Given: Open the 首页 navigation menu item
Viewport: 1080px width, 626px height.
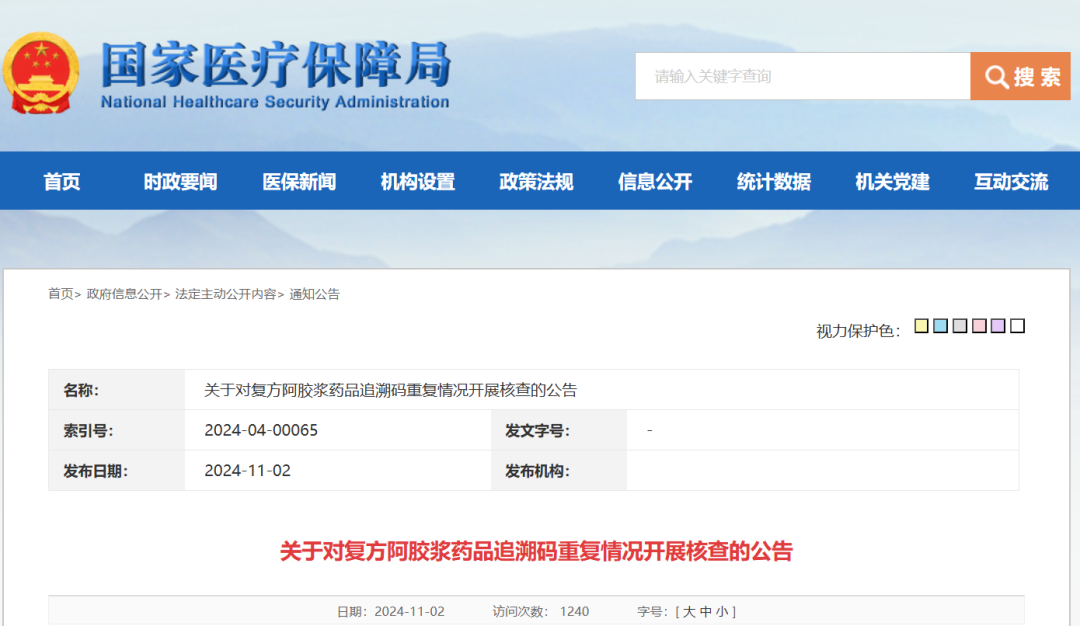Looking at the screenshot, I should 62,182.
